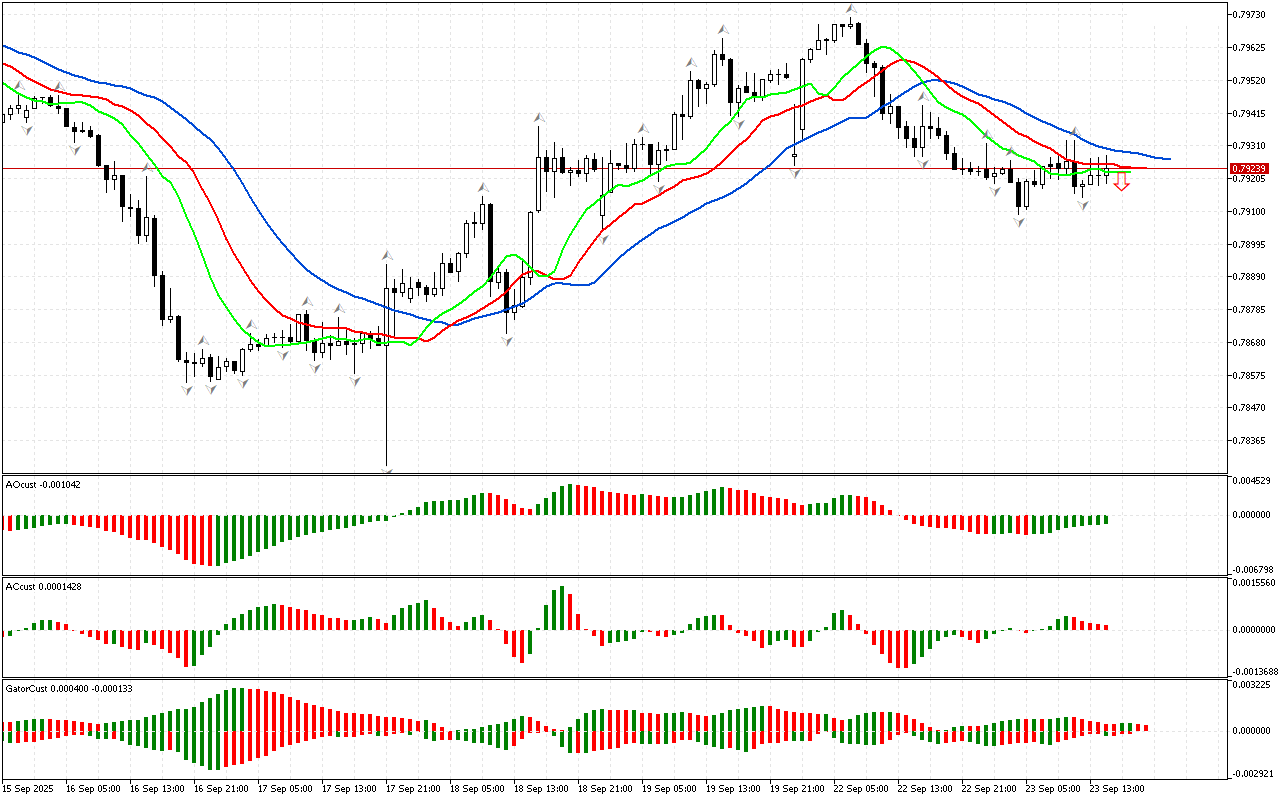
Task: Click the 0.004529 value on AO scale
Action: click(x=1254, y=481)
